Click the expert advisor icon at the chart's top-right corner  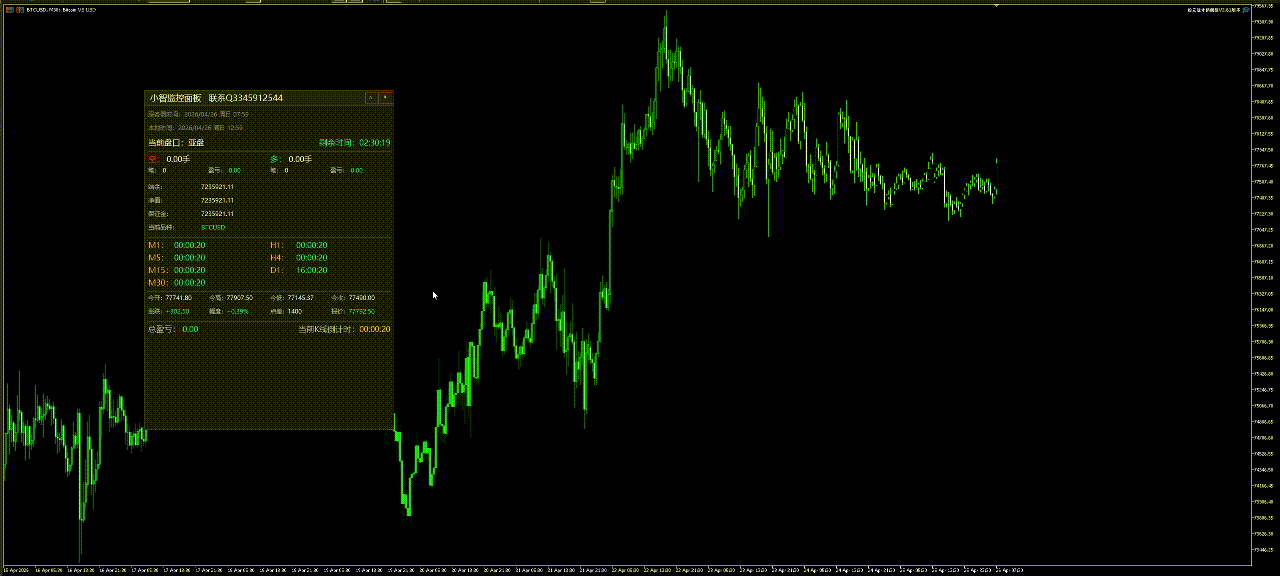coord(1248,9)
